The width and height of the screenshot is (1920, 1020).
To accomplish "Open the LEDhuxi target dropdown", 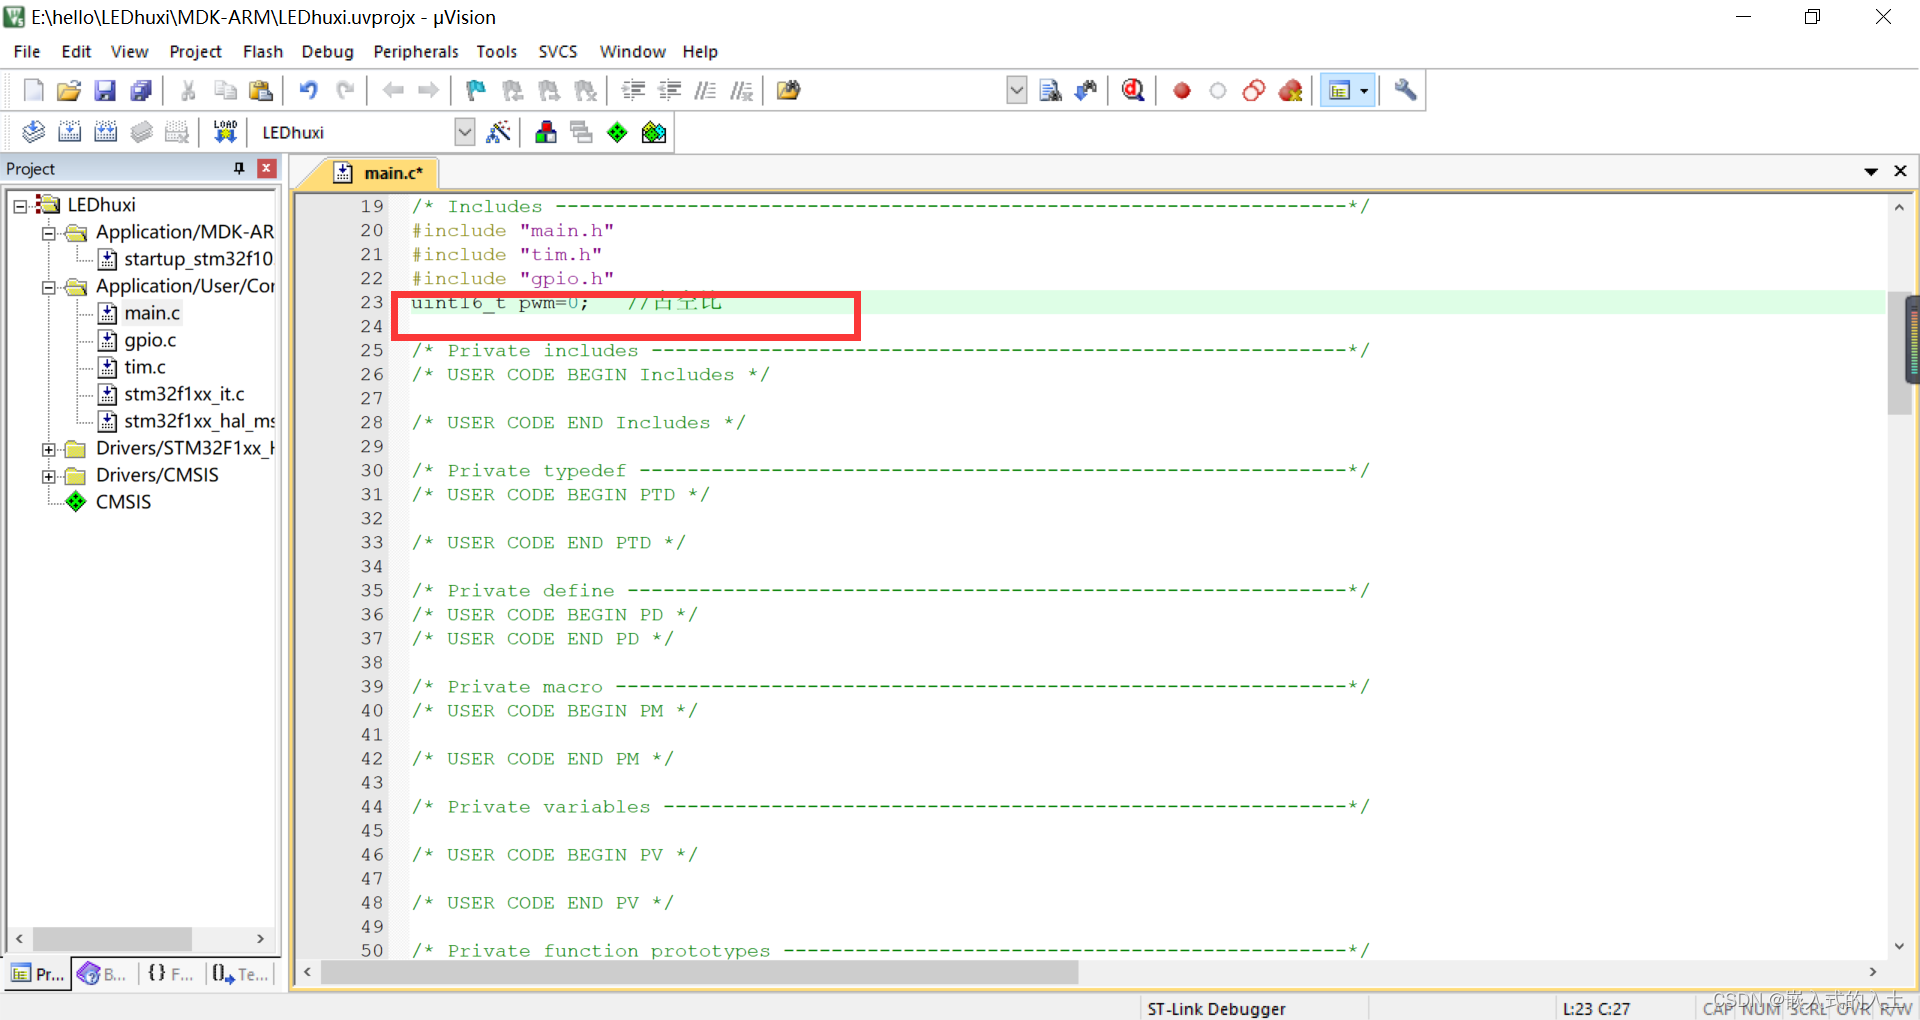I will pos(464,132).
